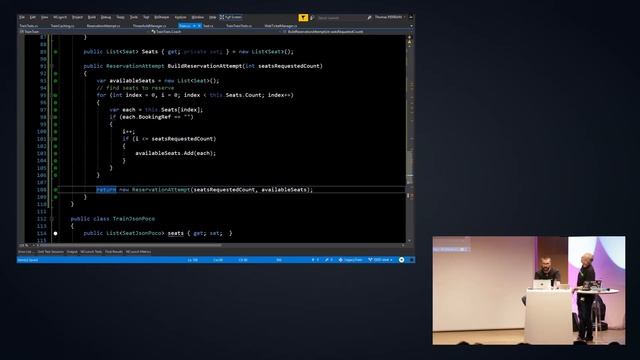Viewport: 640px width, 360px height.
Task: Open the TrainTrain project navigation dropdown
Action: 84,31
